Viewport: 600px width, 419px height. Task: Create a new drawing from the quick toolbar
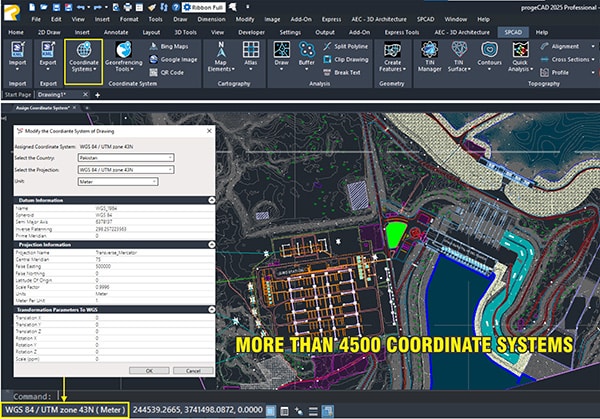coord(33,7)
